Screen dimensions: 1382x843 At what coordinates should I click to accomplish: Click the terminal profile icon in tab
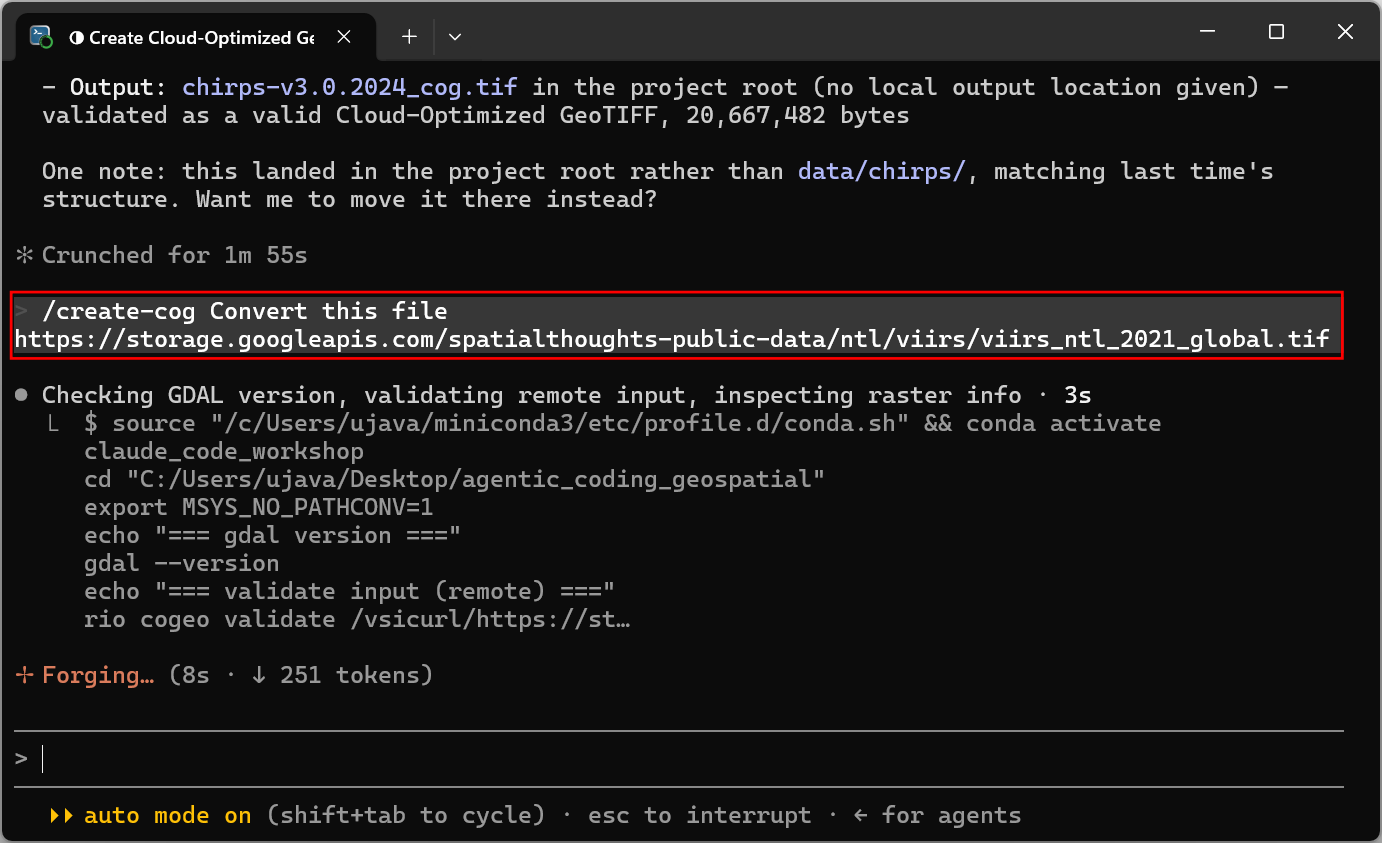coord(42,37)
